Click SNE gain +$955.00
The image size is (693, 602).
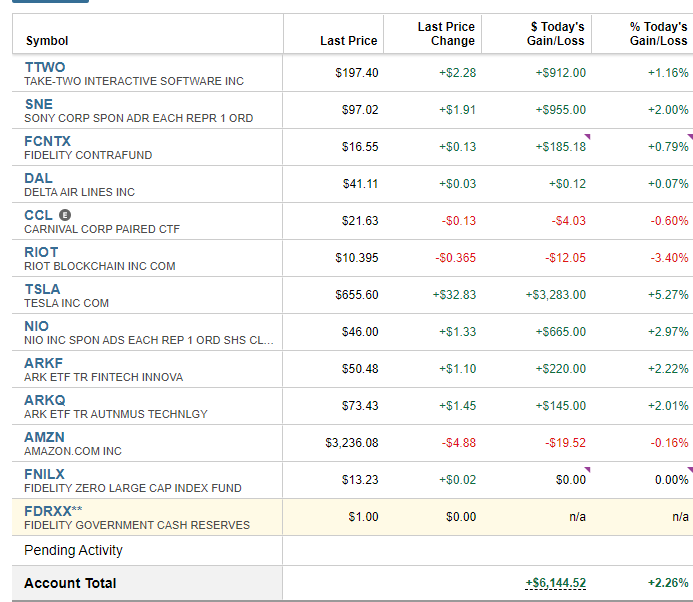pos(561,110)
